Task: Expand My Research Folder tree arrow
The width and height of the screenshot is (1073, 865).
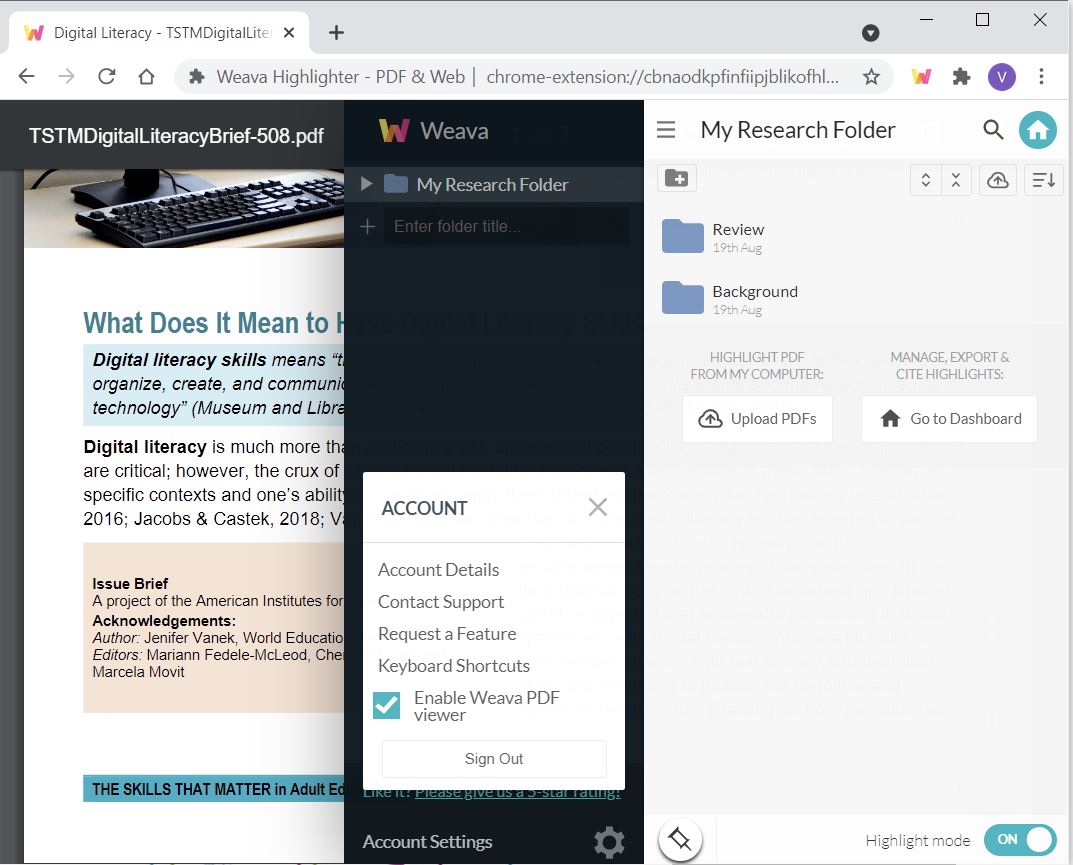Action: [366, 183]
